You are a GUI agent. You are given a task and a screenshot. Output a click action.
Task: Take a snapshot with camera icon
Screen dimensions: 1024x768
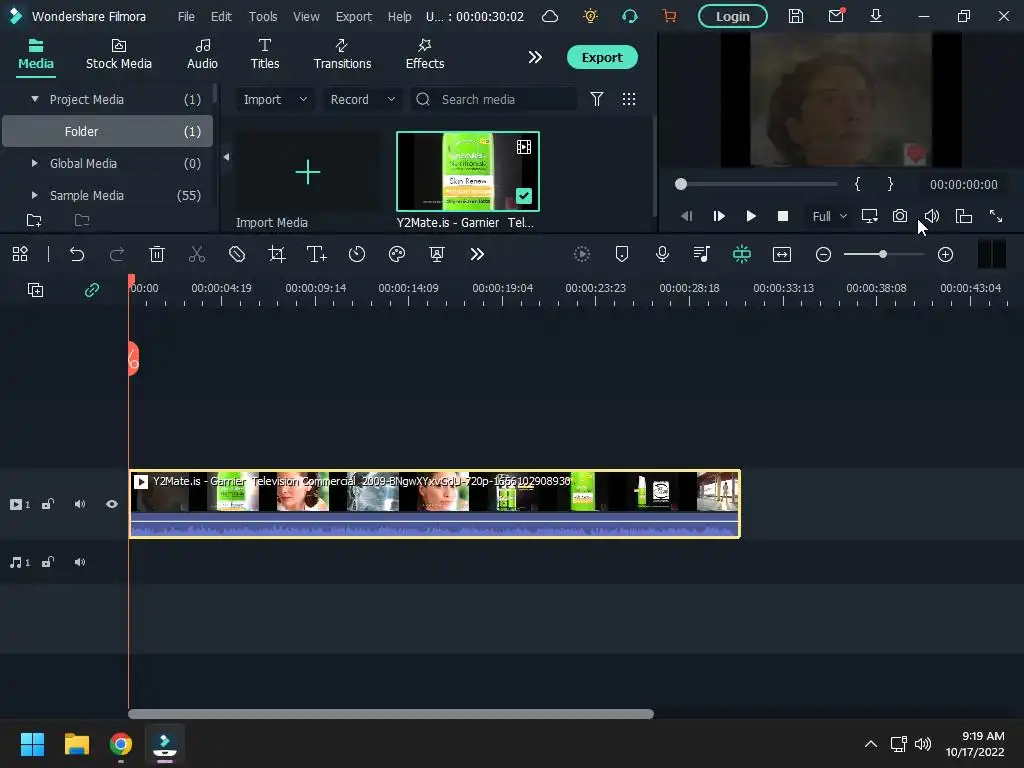pyautogui.click(x=900, y=216)
